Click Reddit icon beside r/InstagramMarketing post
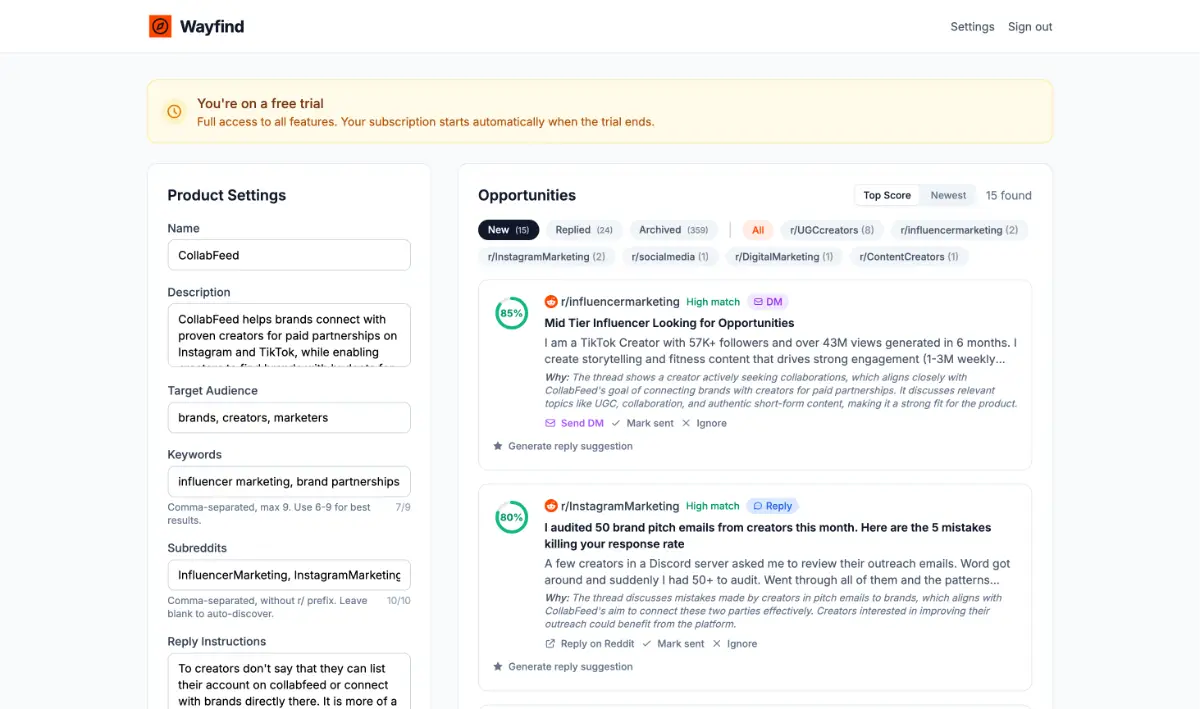1200x709 pixels. pos(551,506)
